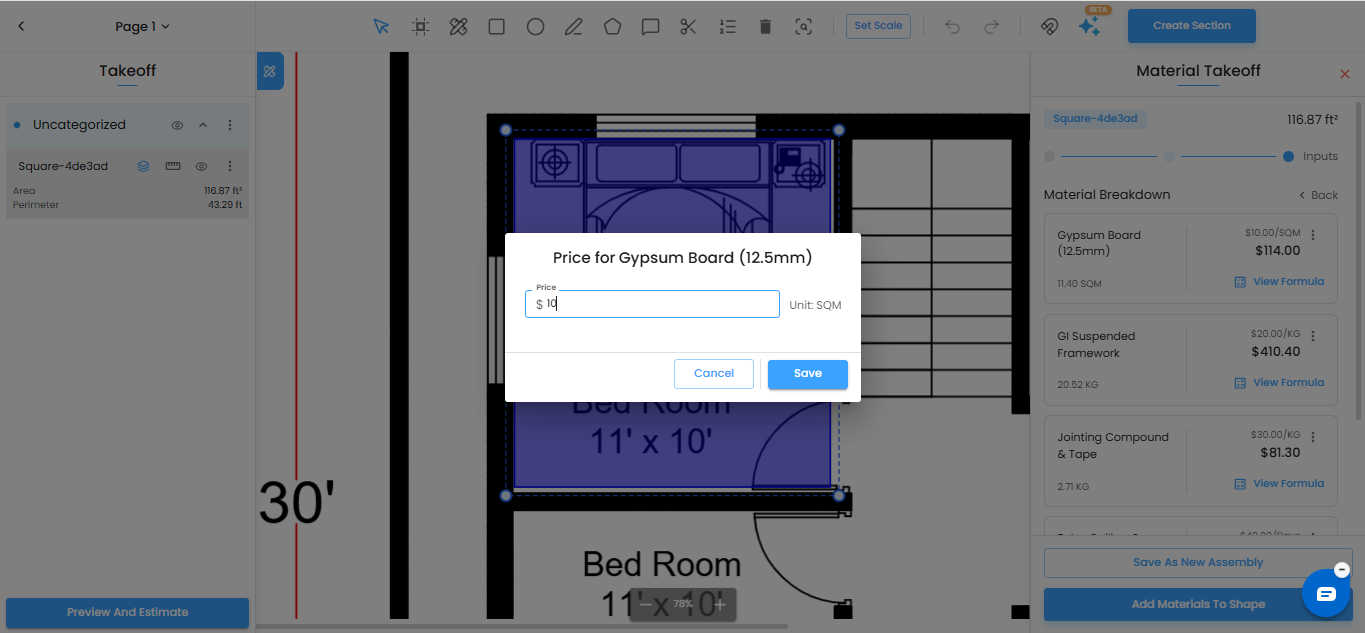This screenshot has height=633, width=1365.
Task: Toggle visibility of Uncategorized group
Action: tap(177, 125)
